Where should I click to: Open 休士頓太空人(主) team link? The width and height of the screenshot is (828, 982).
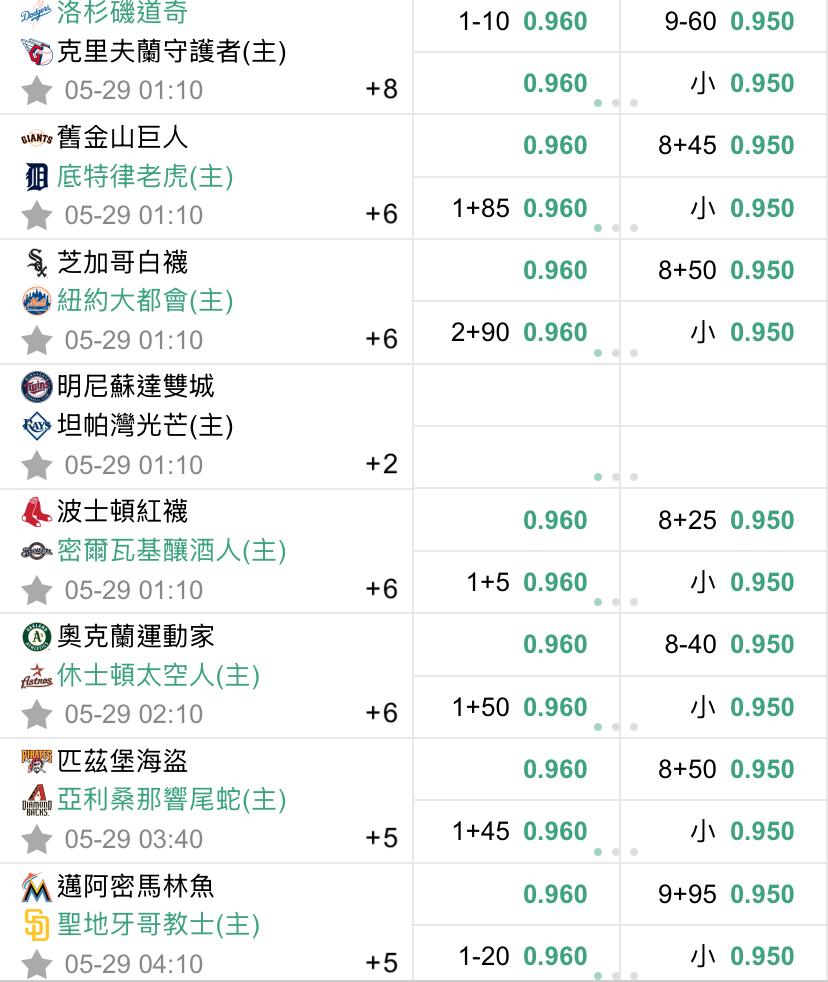(158, 676)
